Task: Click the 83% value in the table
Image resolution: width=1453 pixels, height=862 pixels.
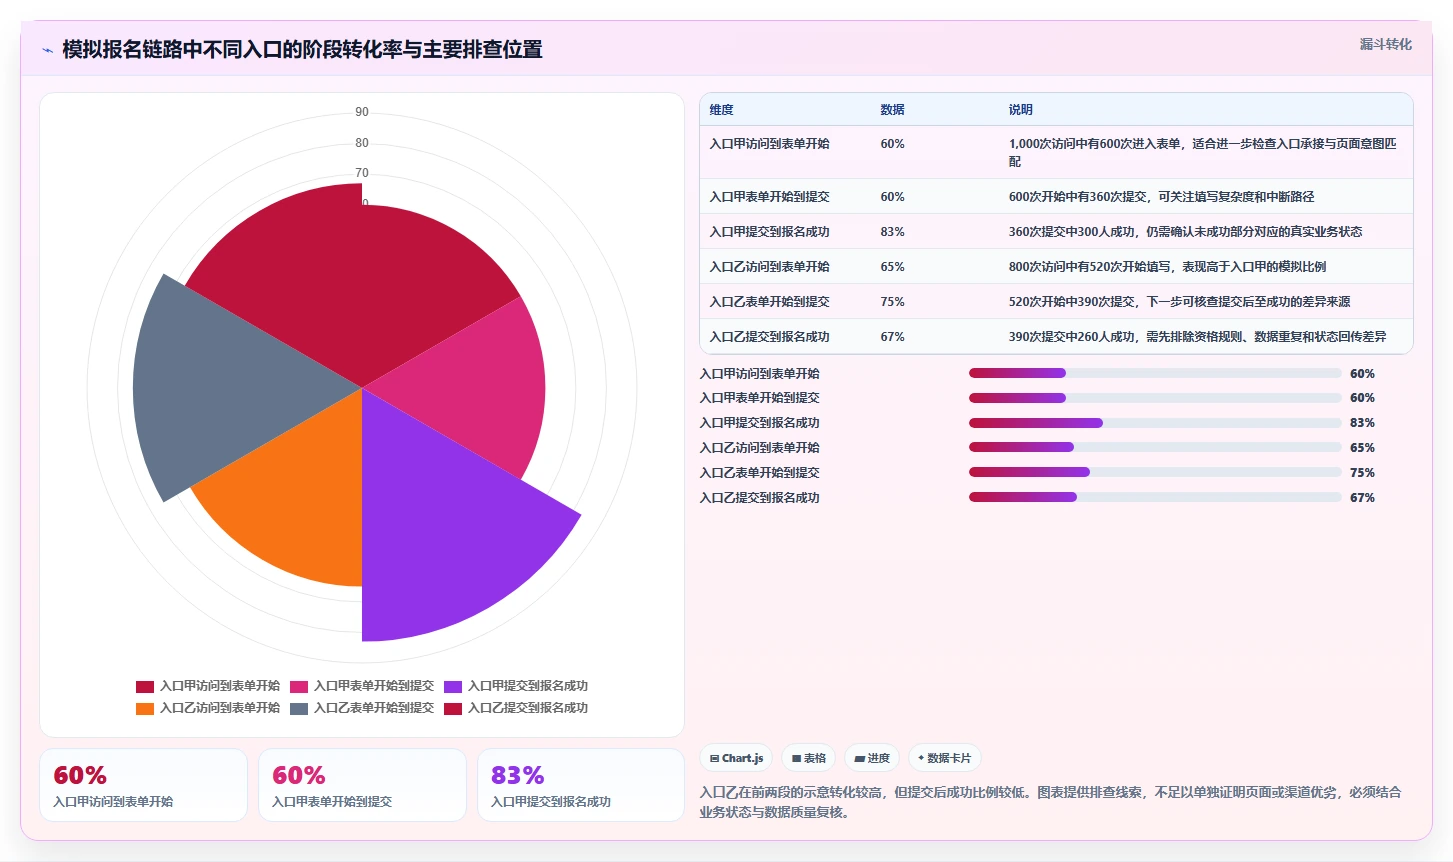Action: 892,232
